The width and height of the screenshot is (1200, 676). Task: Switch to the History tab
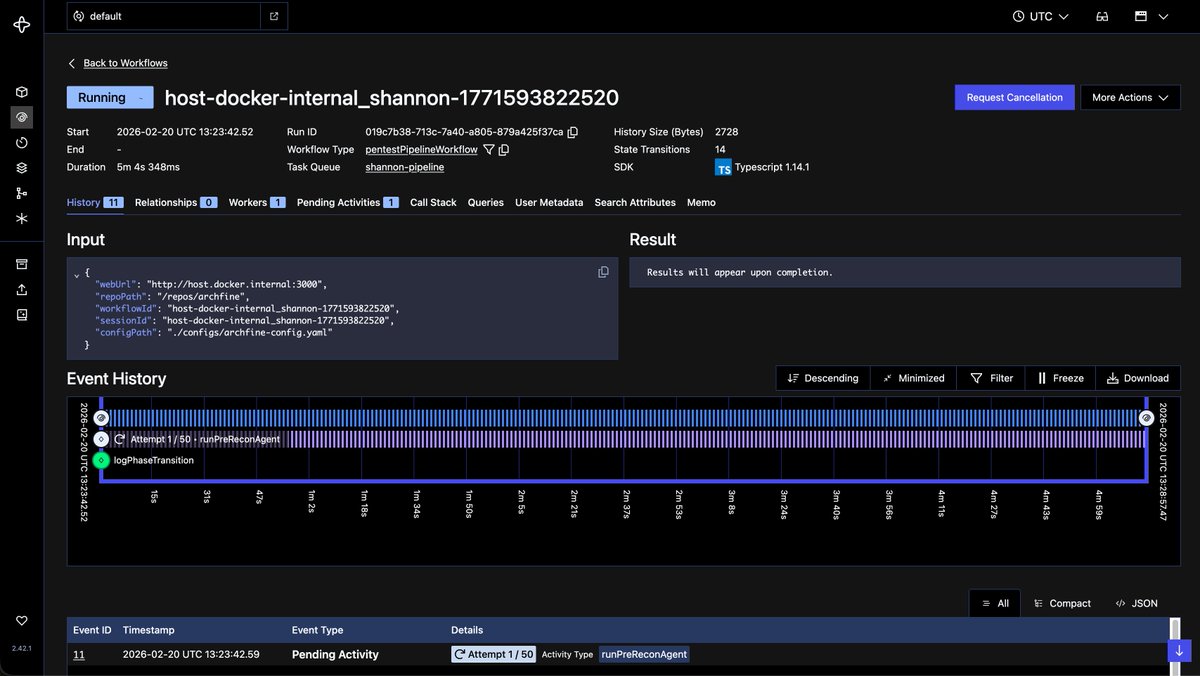click(x=95, y=202)
